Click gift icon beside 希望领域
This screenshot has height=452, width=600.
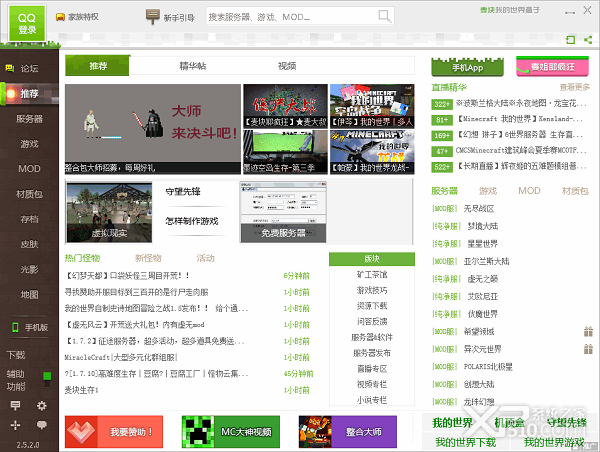[588, 331]
